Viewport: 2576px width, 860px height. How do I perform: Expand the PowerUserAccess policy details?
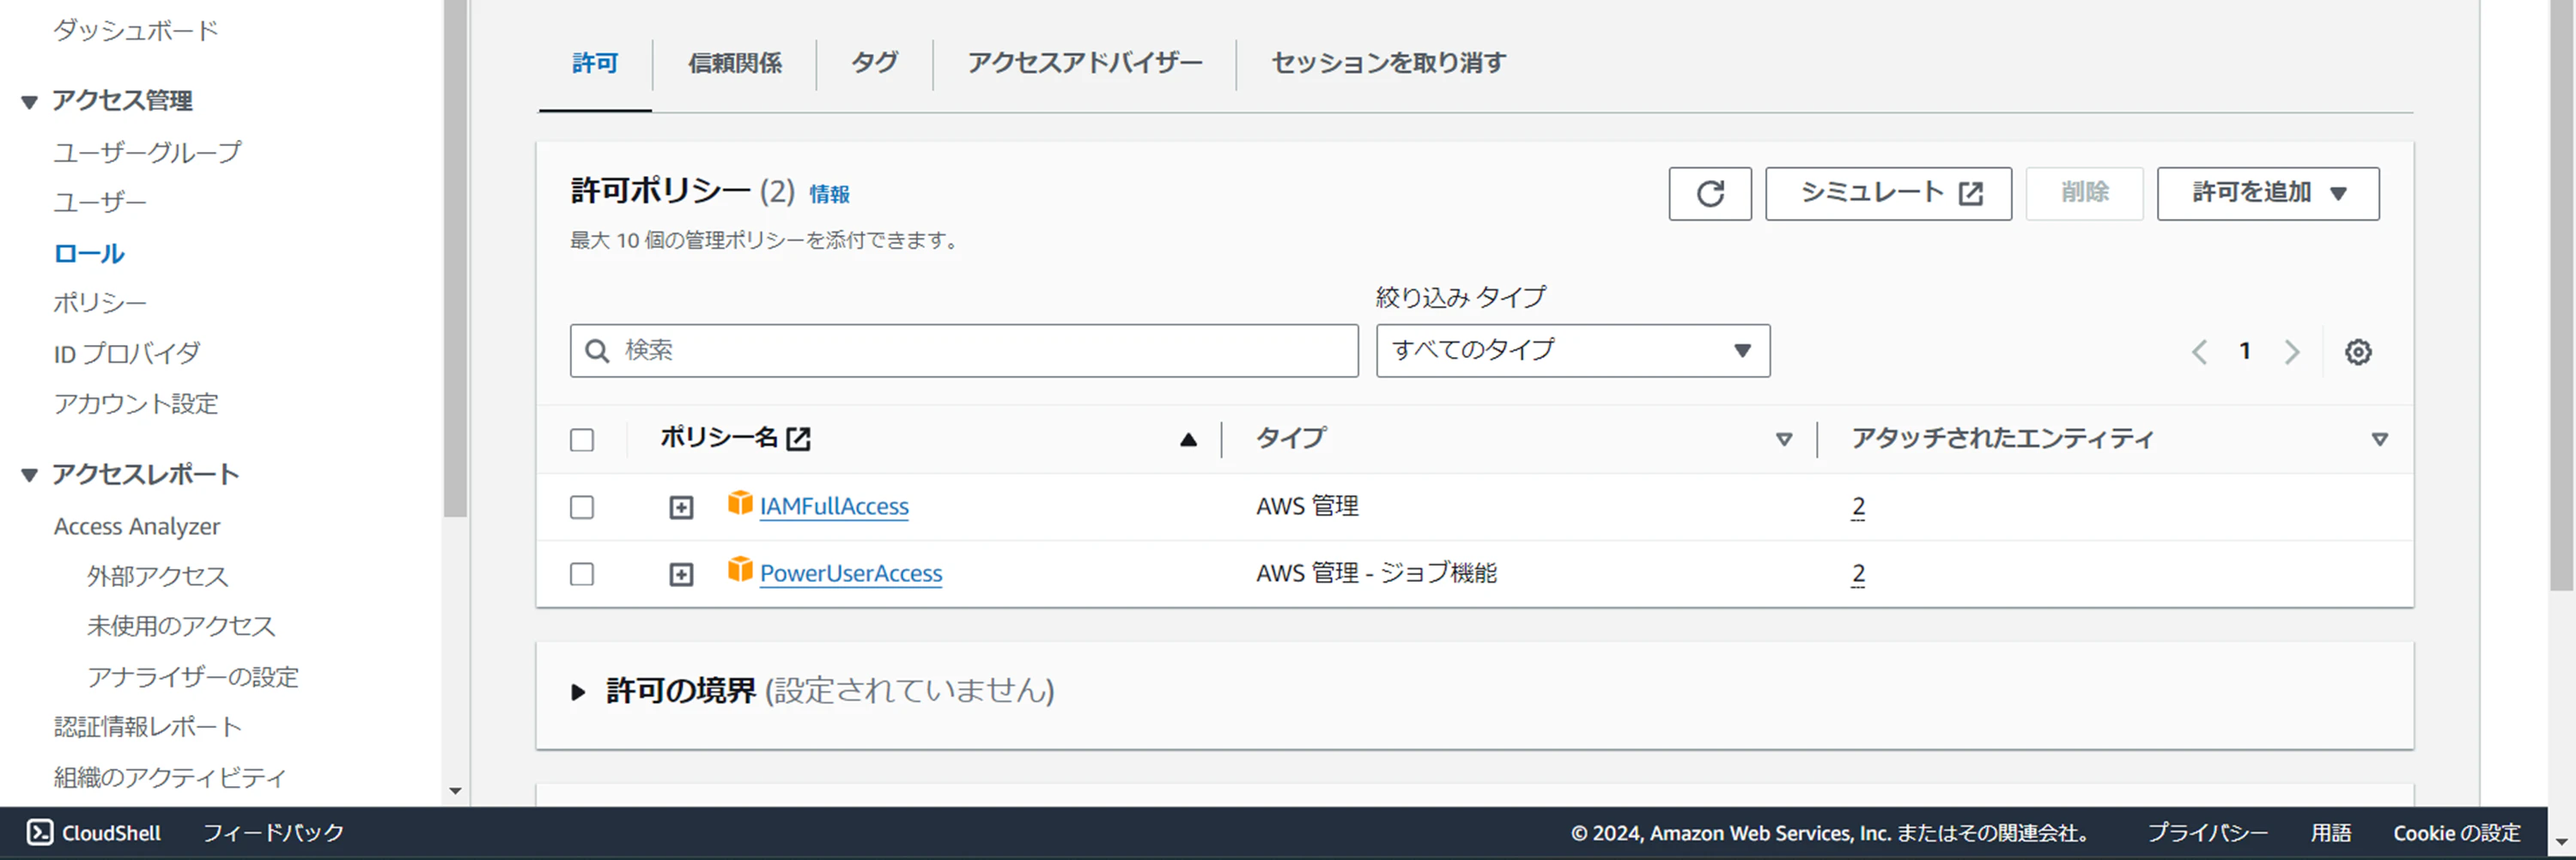click(x=681, y=575)
